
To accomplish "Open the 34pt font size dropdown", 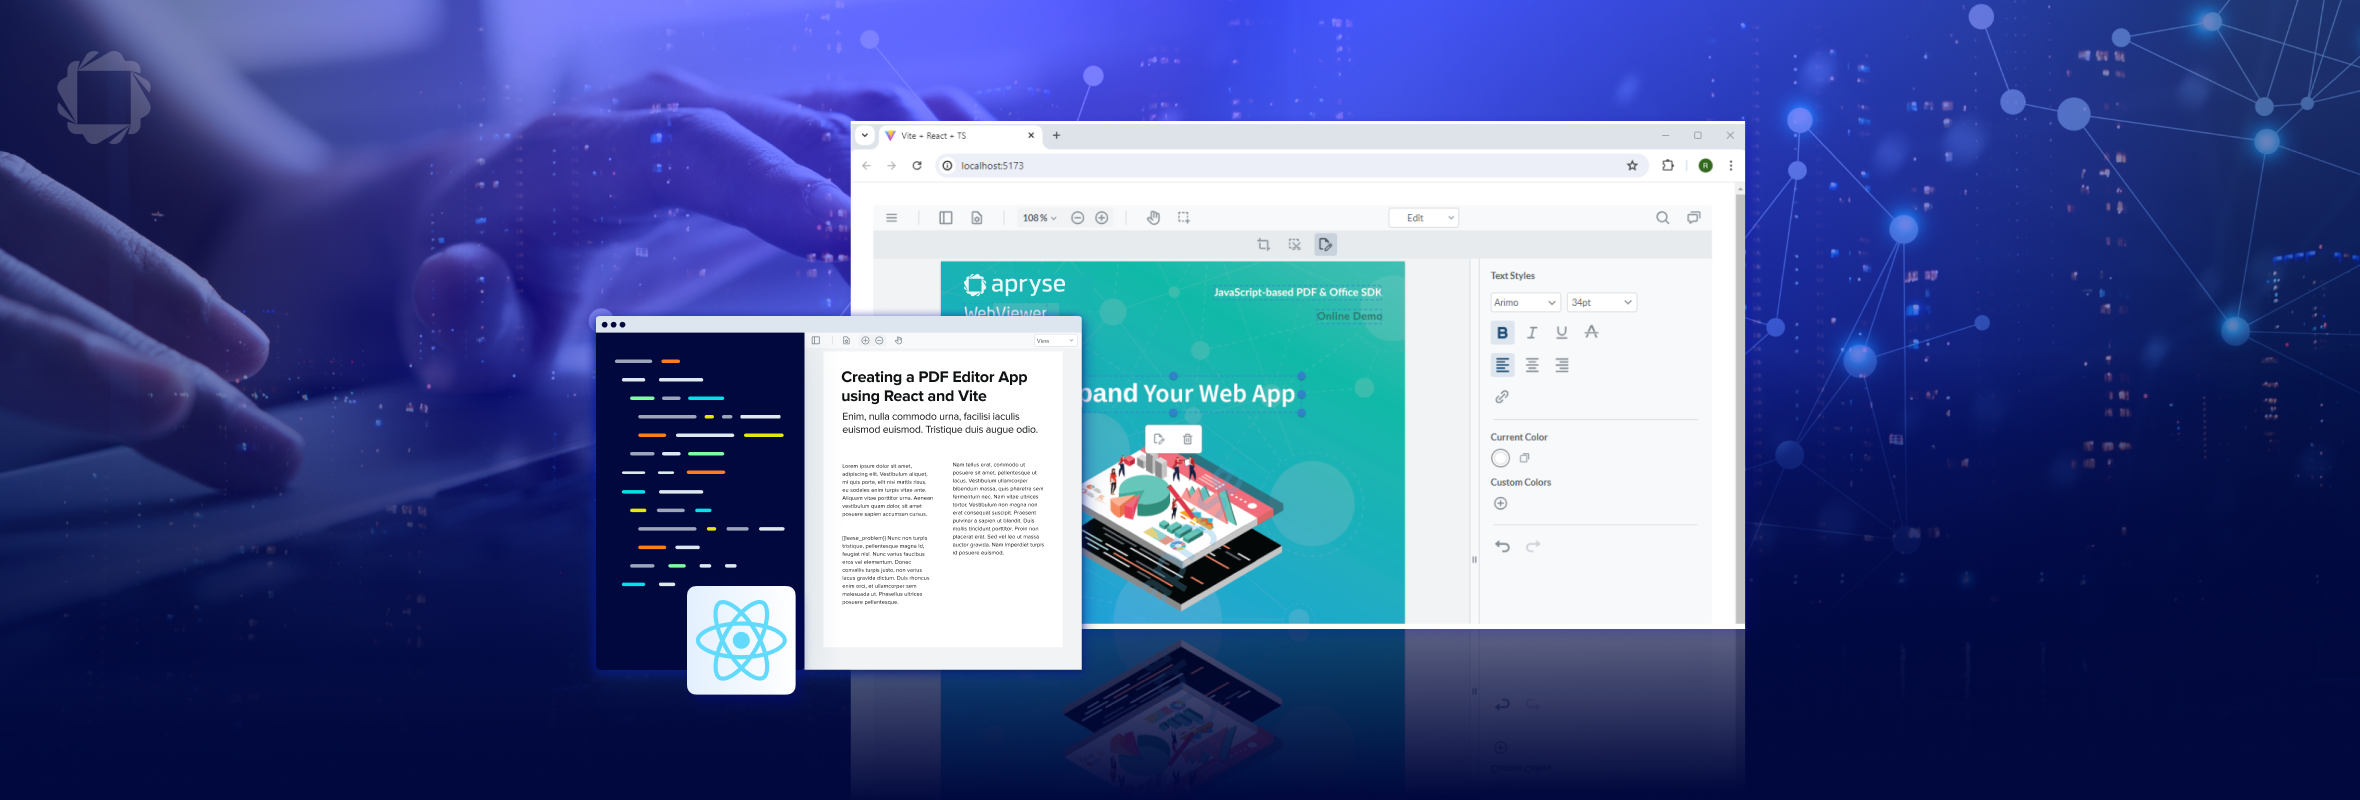I will tap(1602, 302).
